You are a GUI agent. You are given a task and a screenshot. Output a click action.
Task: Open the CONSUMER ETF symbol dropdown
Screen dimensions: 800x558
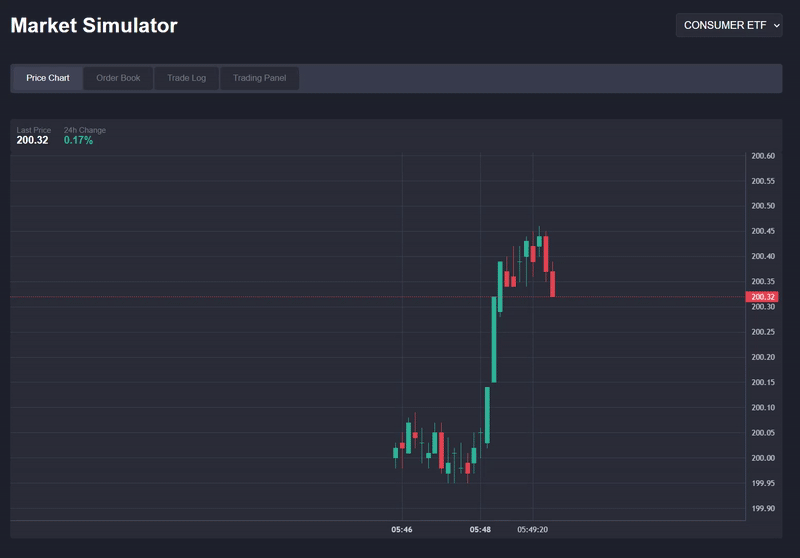pos(729,25)
